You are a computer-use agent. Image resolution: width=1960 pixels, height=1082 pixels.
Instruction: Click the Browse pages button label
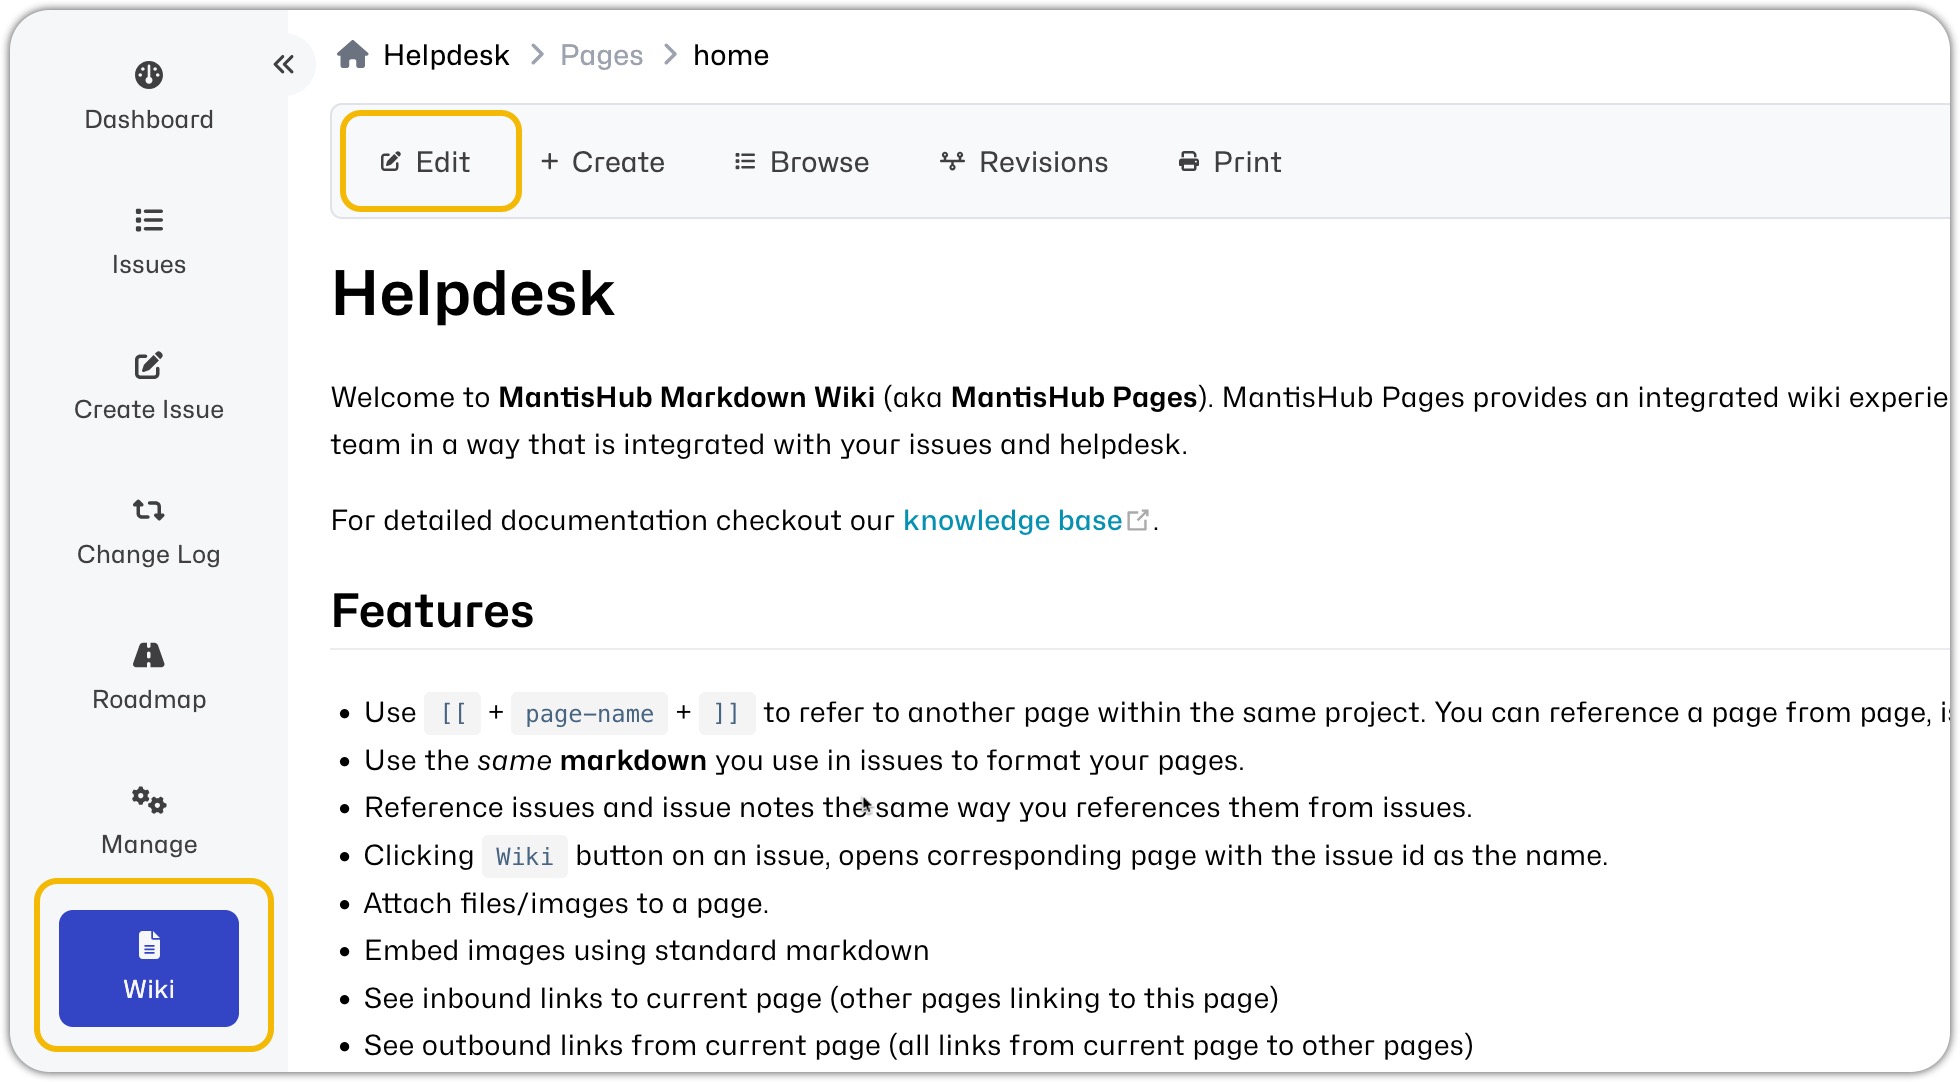(x=820, y=162)
